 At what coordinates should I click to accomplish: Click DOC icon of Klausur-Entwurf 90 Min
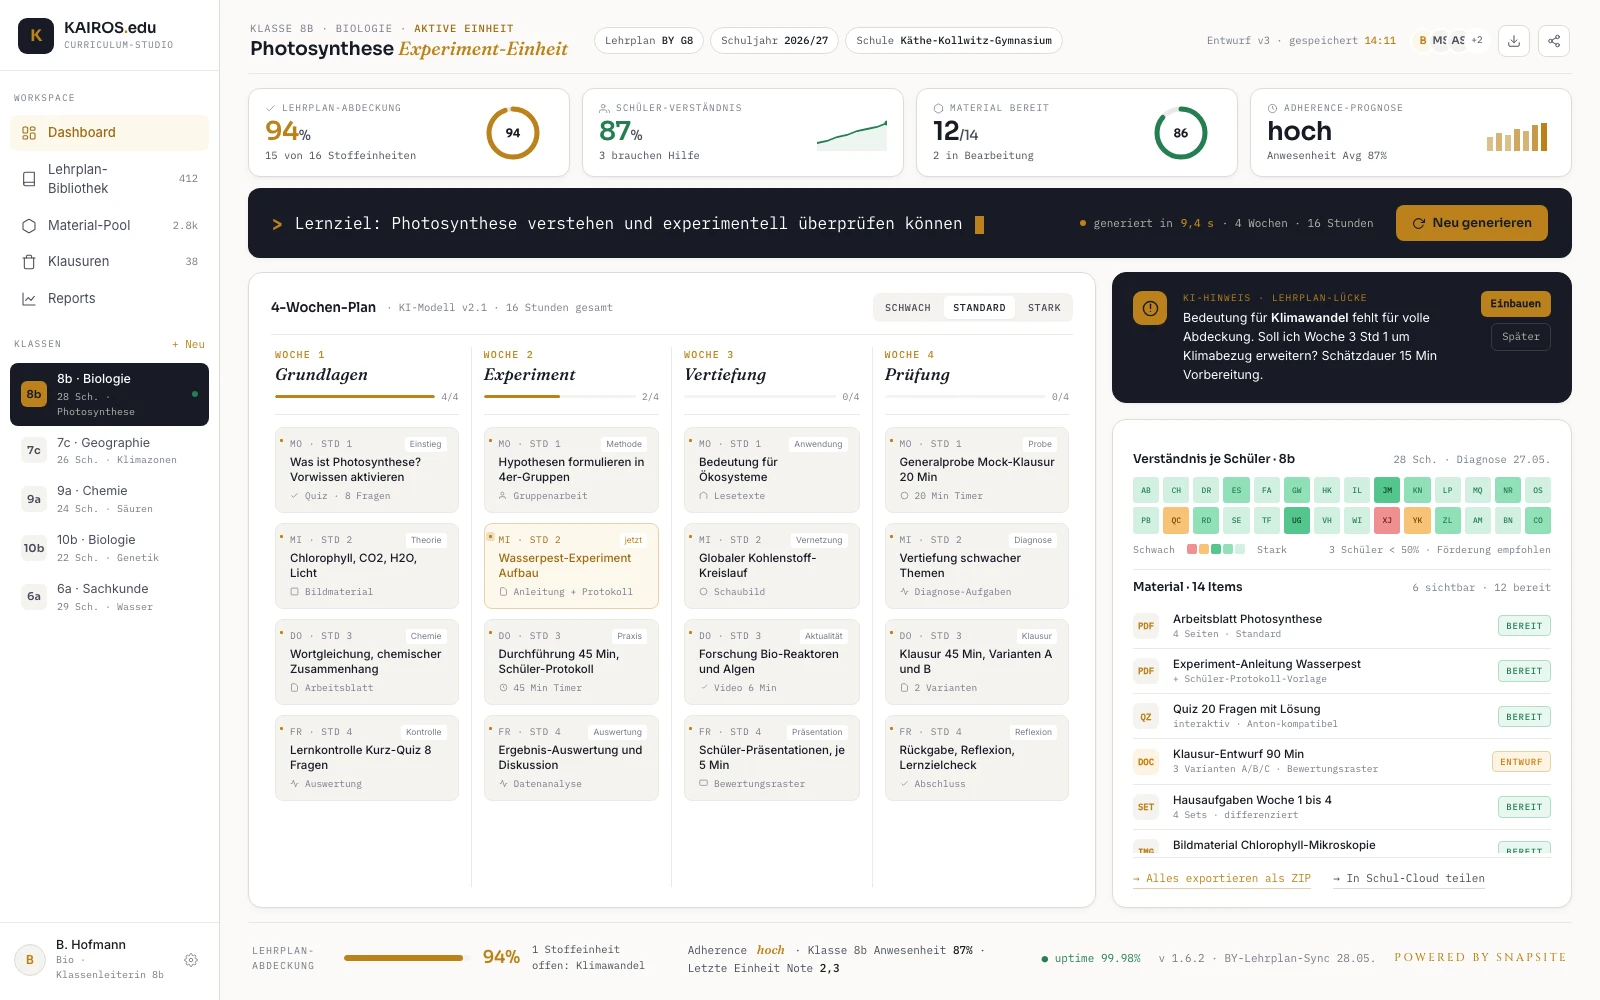tap(1146, 762)
